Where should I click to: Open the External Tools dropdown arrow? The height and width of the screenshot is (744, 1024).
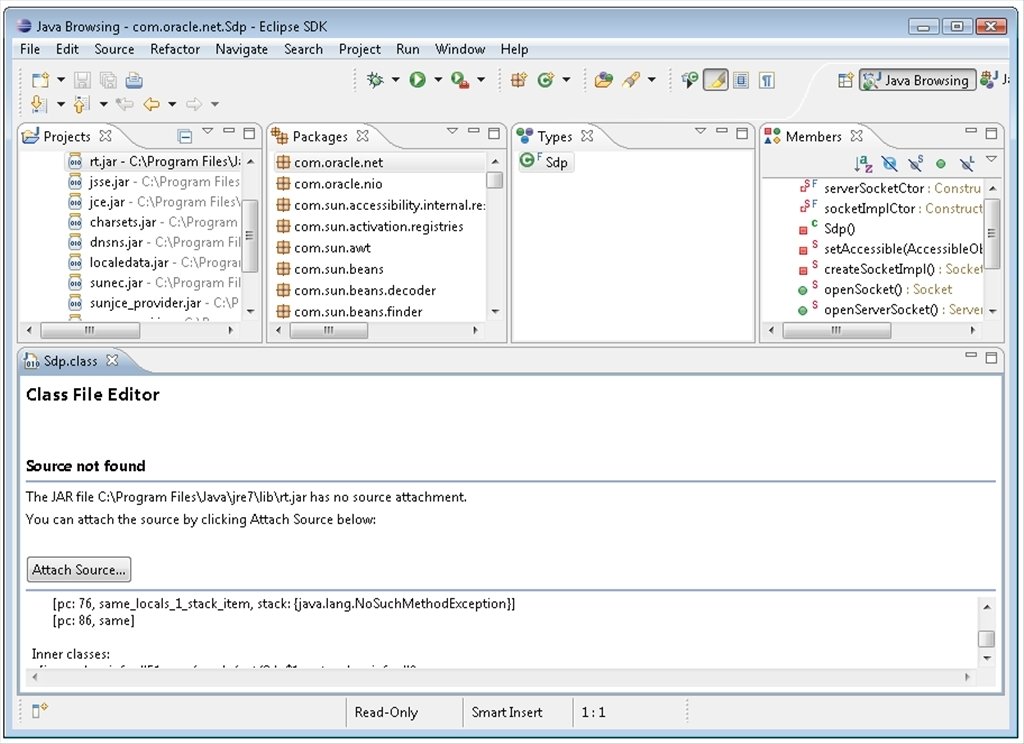481,80
